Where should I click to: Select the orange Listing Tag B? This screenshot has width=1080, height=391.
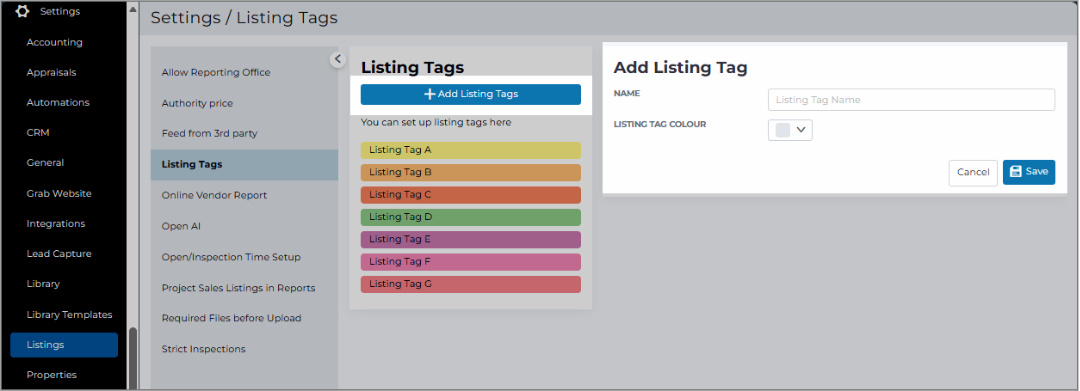(470, 172)
